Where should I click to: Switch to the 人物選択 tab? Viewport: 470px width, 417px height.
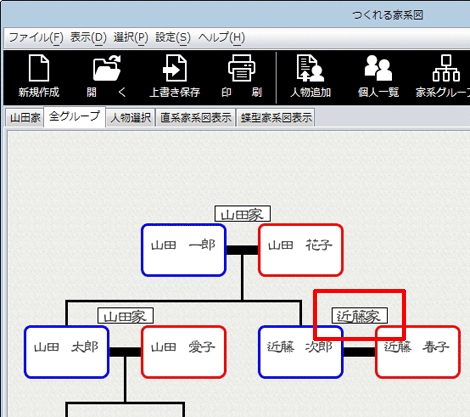tap(131, 118)
